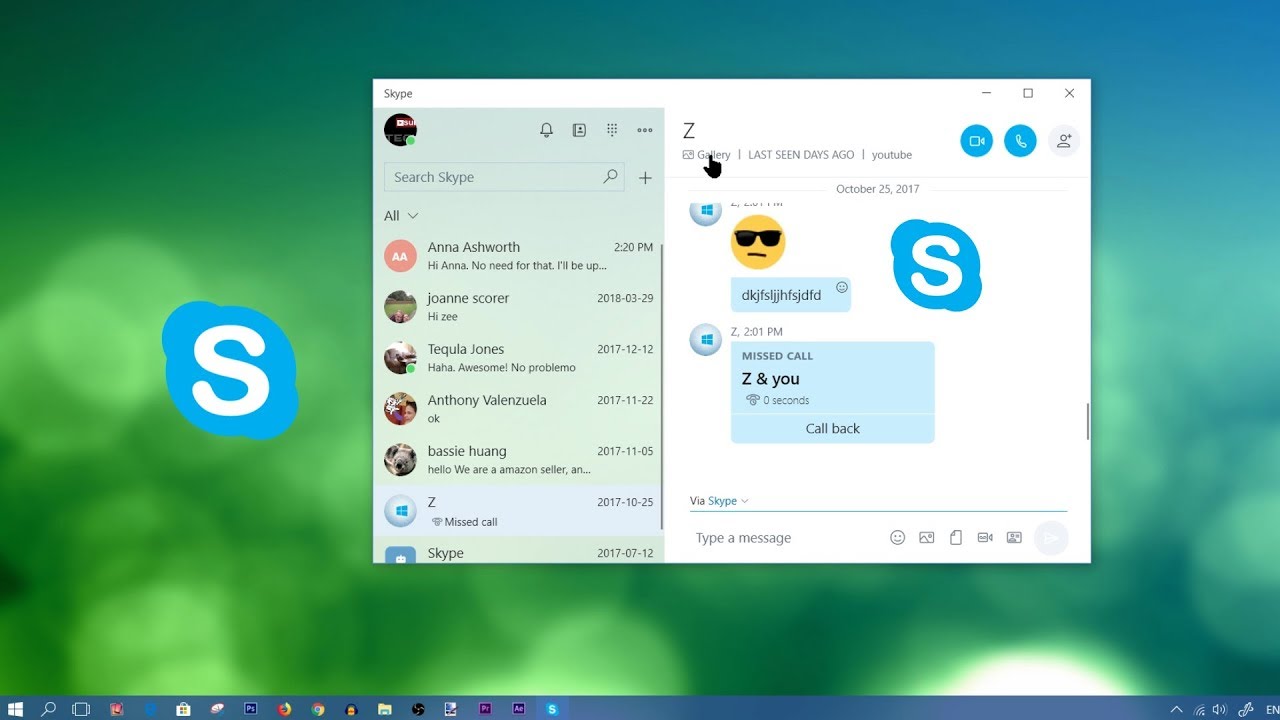Click the Skype icon on taskbar
The height and width of the screenshot is (720, 1280).
[552, 709]
